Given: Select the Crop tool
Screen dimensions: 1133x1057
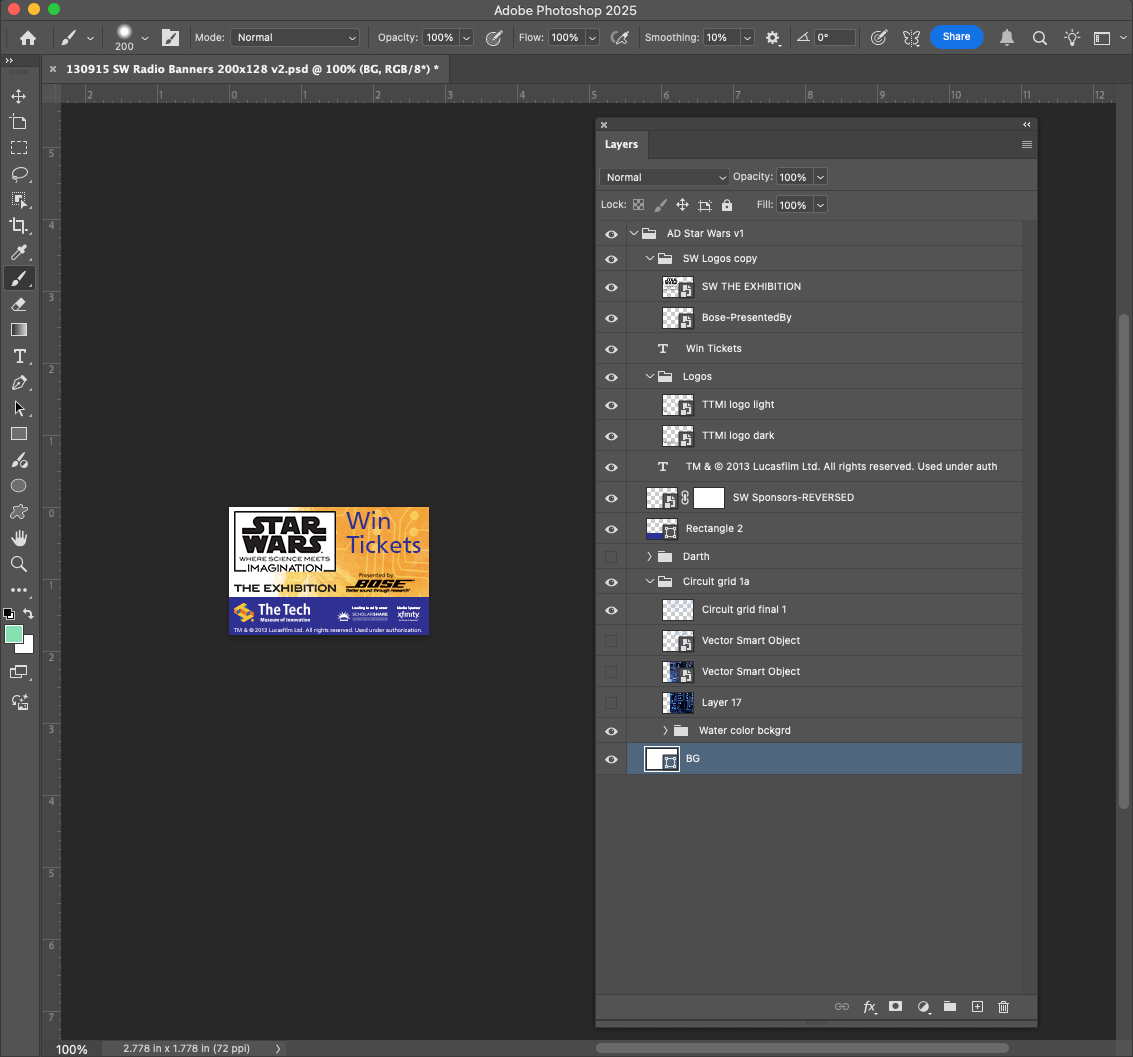Looking at the screenshot, I should click(x=19, y=226).
